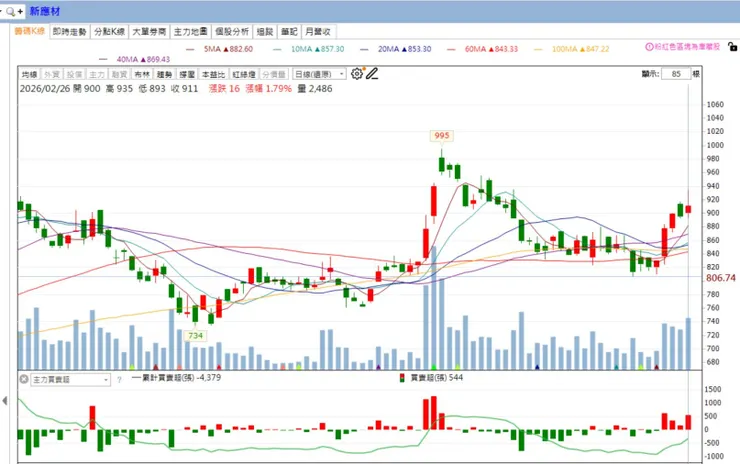This screenshot has width=740, height=464.
Task: Select the pencil drawing tool
Action: coord(372,74)
